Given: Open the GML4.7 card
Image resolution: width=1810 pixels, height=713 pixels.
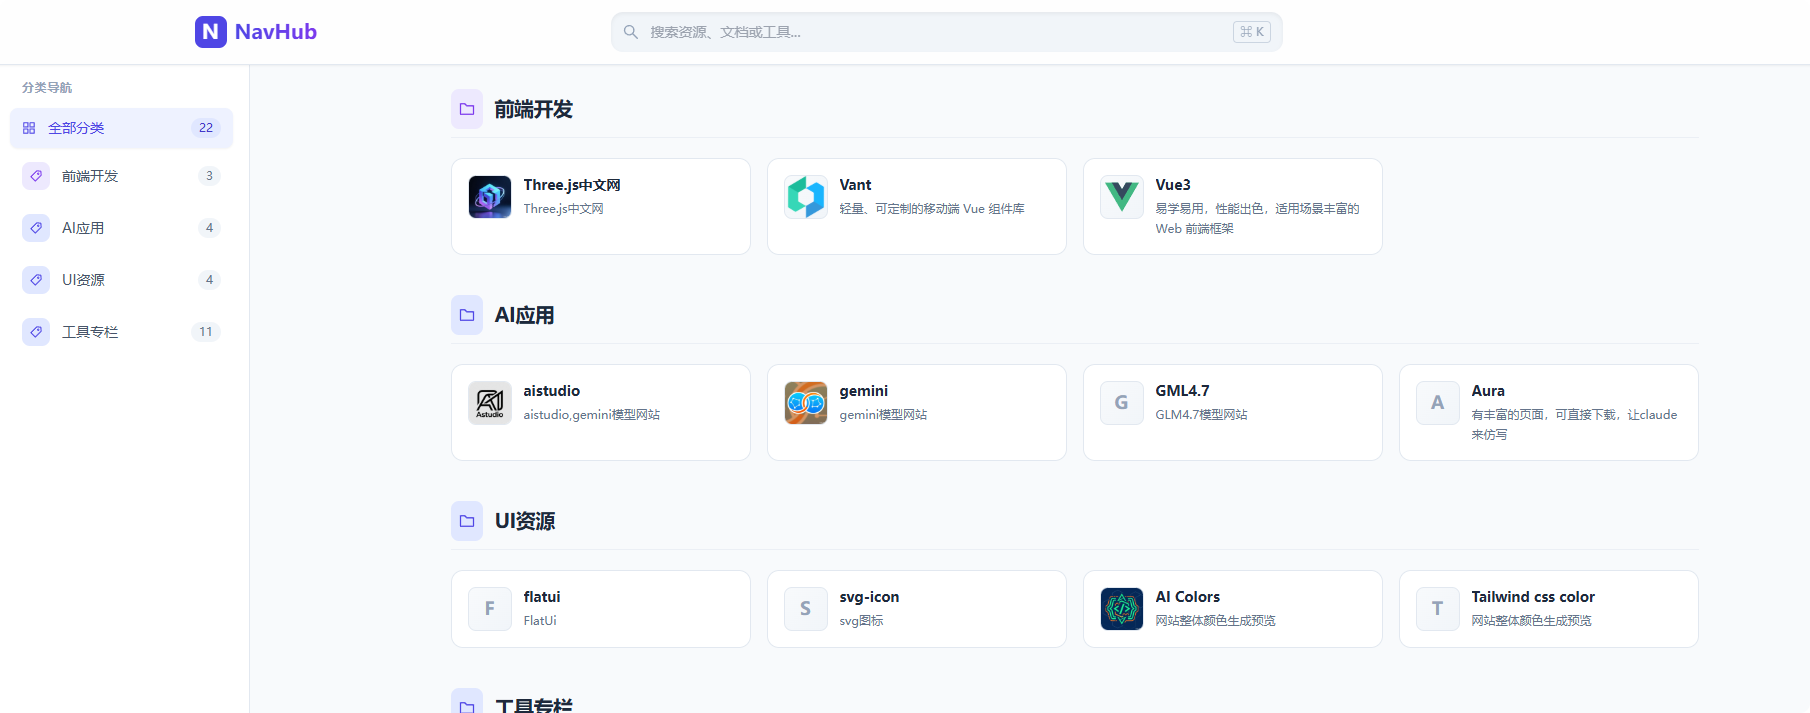Looking at the screenshot, I should [x=1232, y=412].
